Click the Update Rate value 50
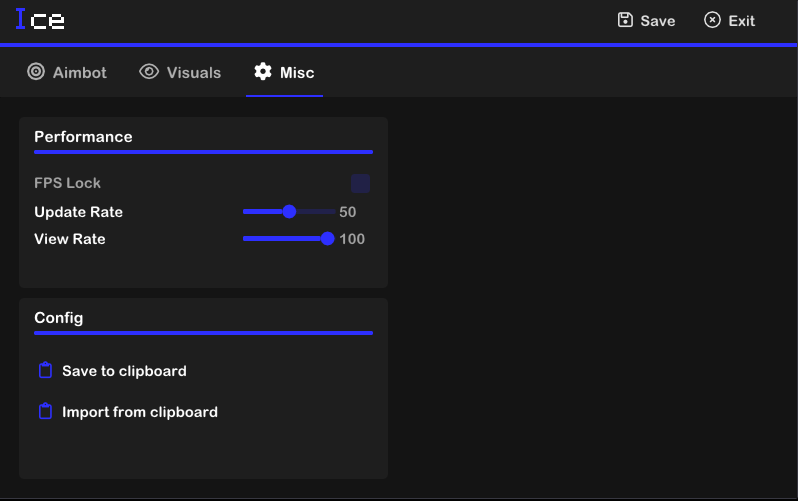Screen dimensions: 798x501 click(x=348, y=212)
